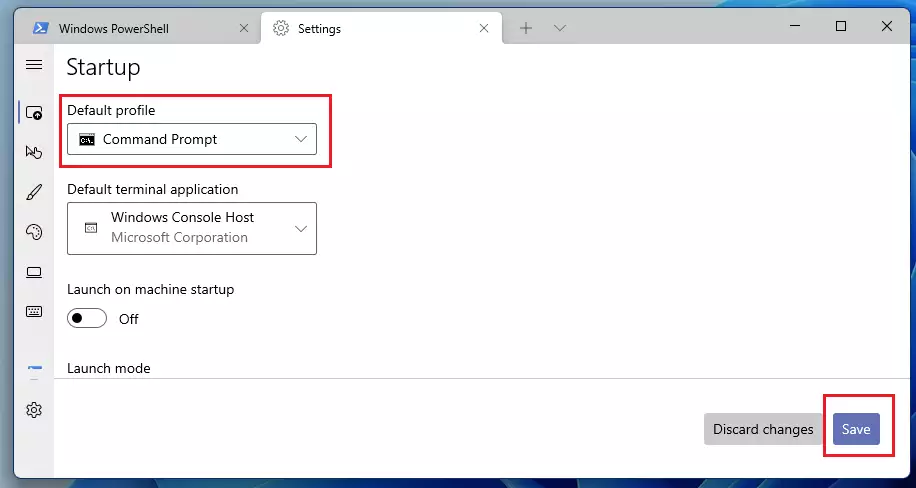Minimize the Terminal window

coord(795,26)
